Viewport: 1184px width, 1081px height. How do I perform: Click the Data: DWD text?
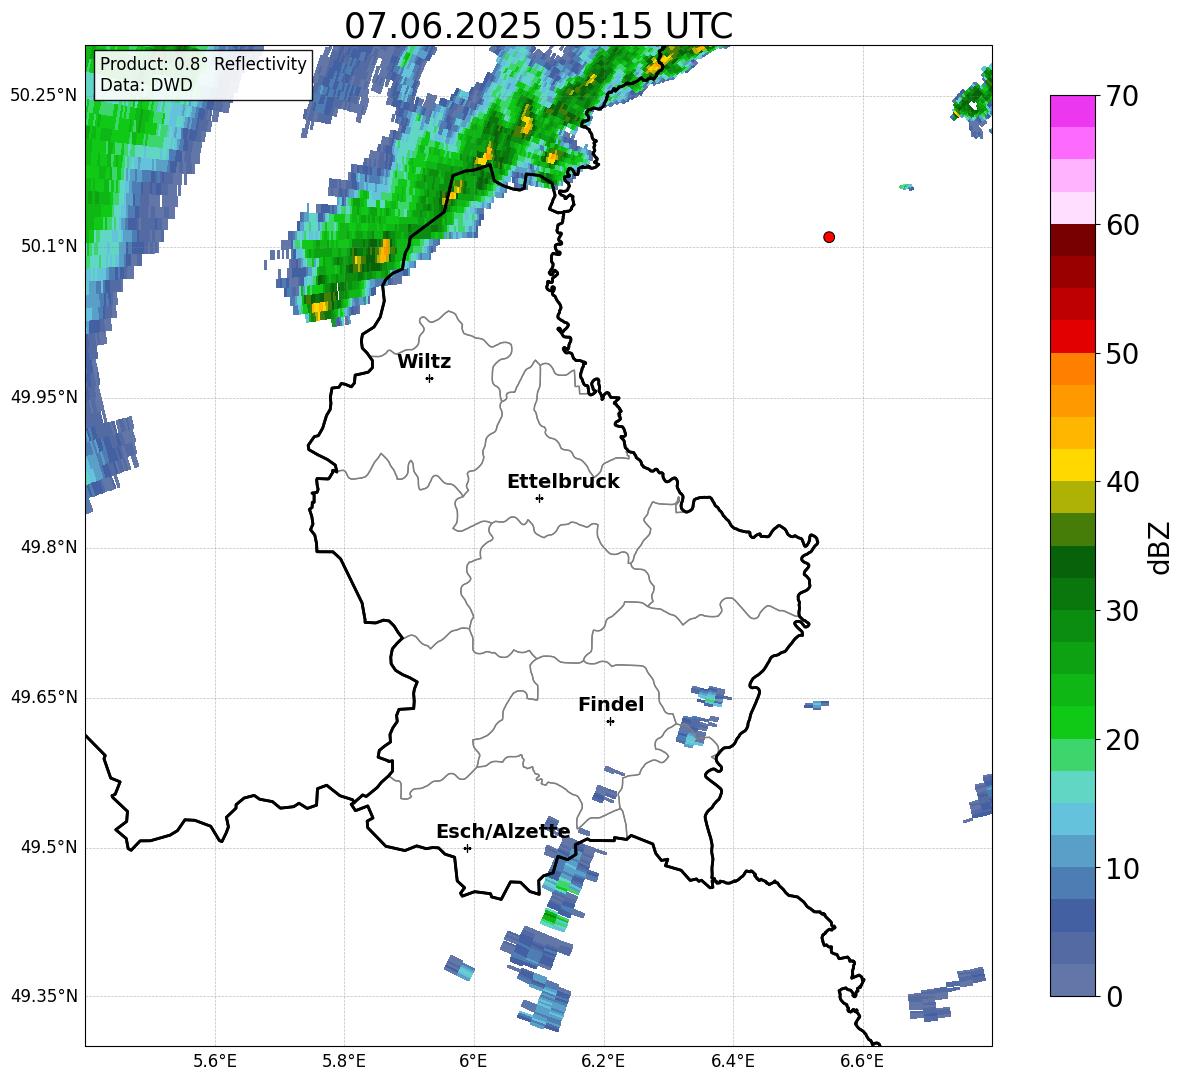(146, 85)
